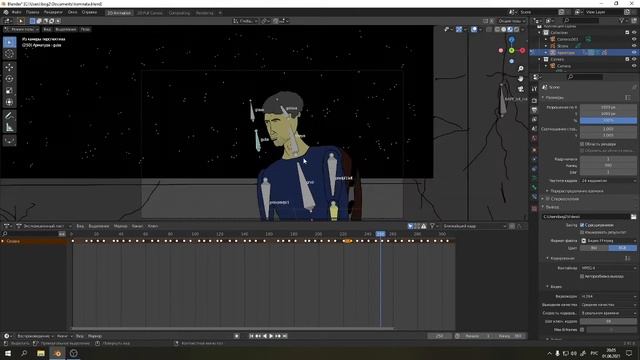Toggle Autosplit Output checkbox

(582, 276)
